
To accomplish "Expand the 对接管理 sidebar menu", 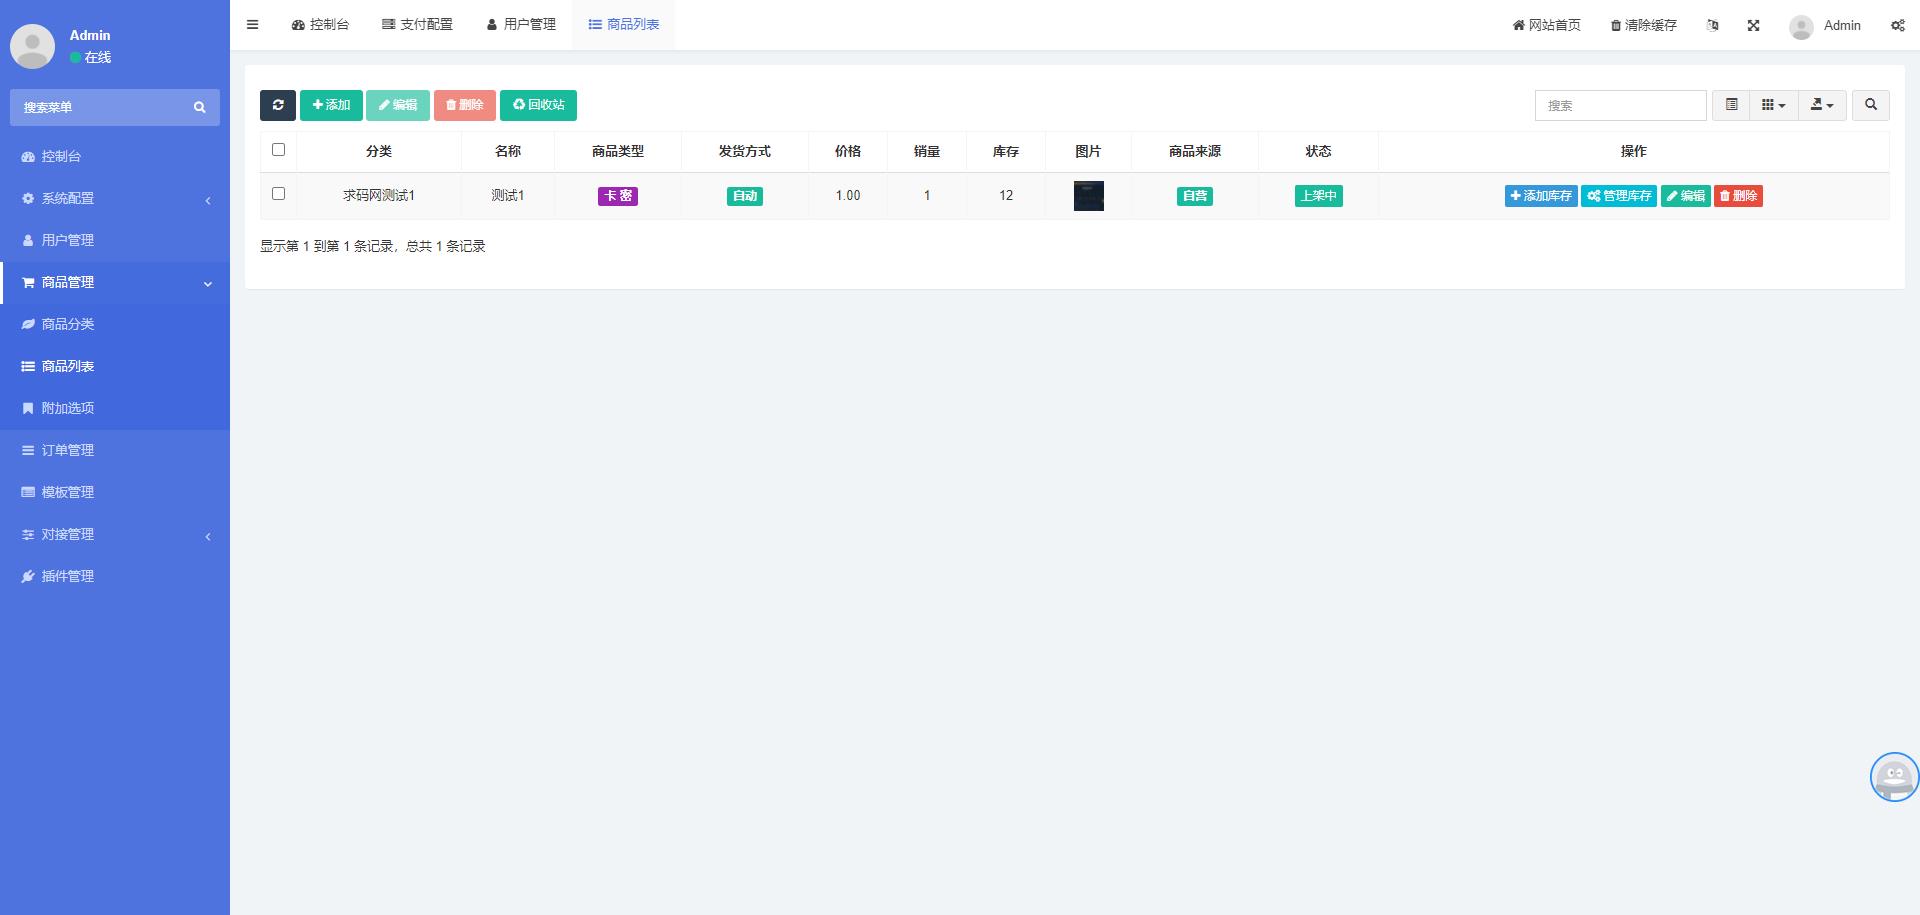I will (x=115, y=534).
